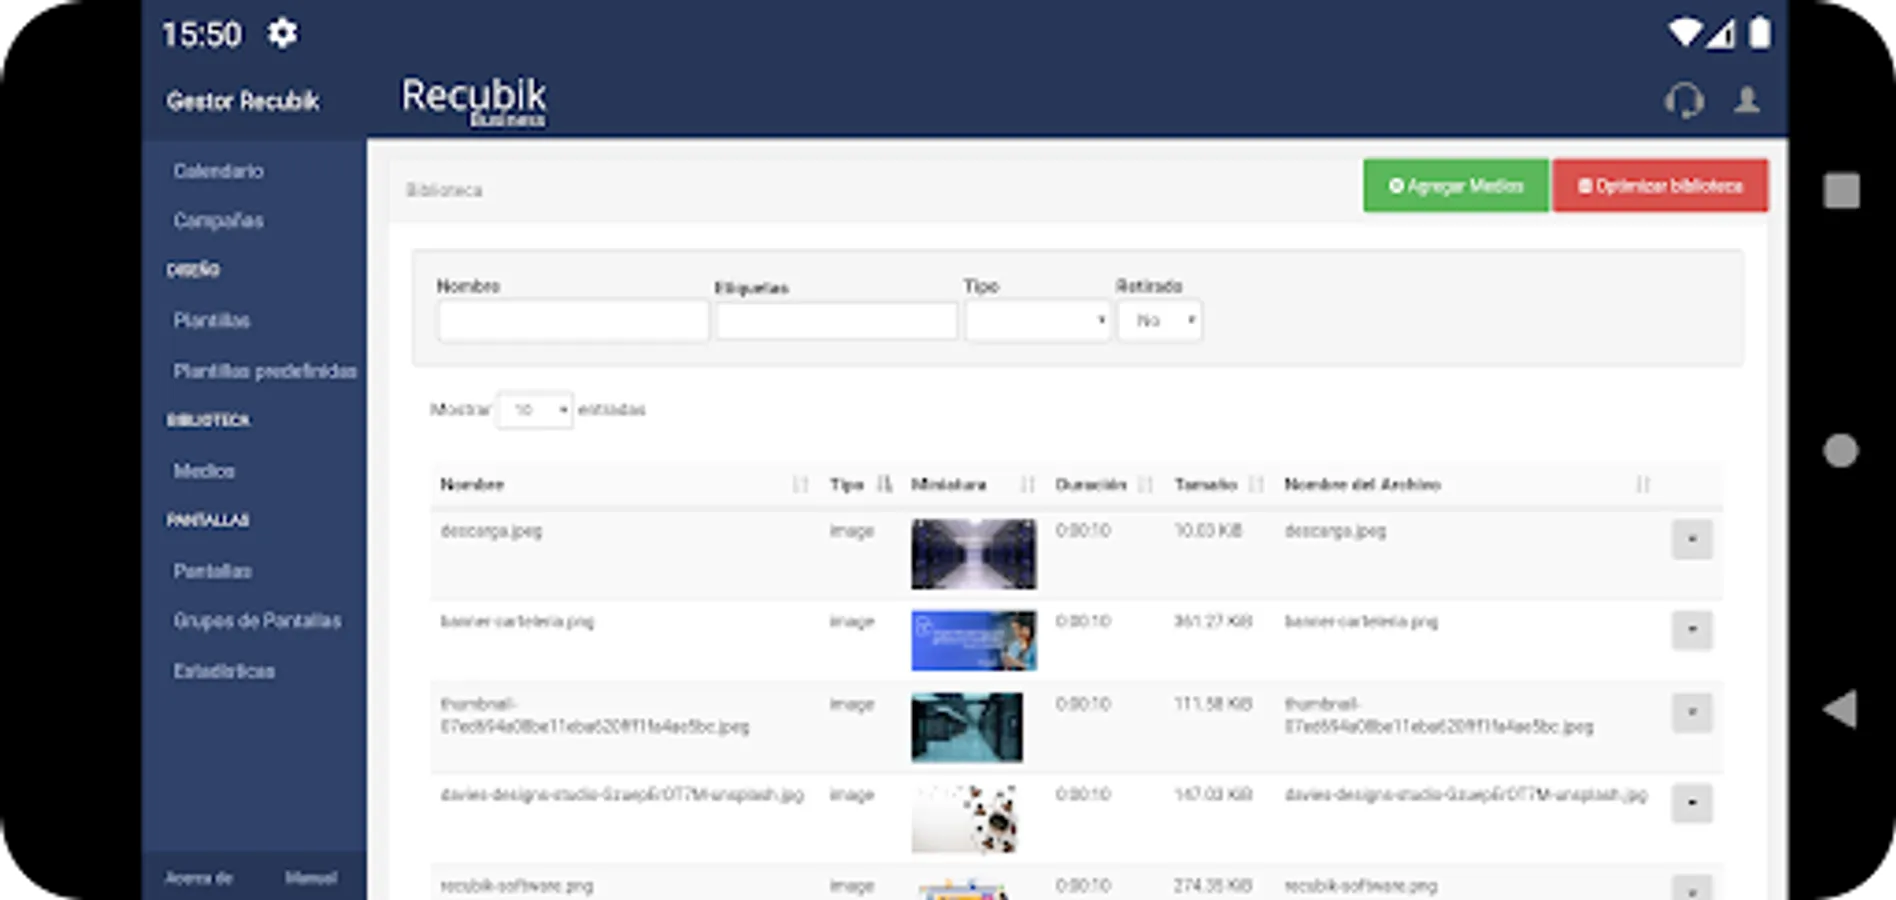1896x900 pixels.
Task: Tap the Wi-Fi status icon
Action: click(1684, 33)
